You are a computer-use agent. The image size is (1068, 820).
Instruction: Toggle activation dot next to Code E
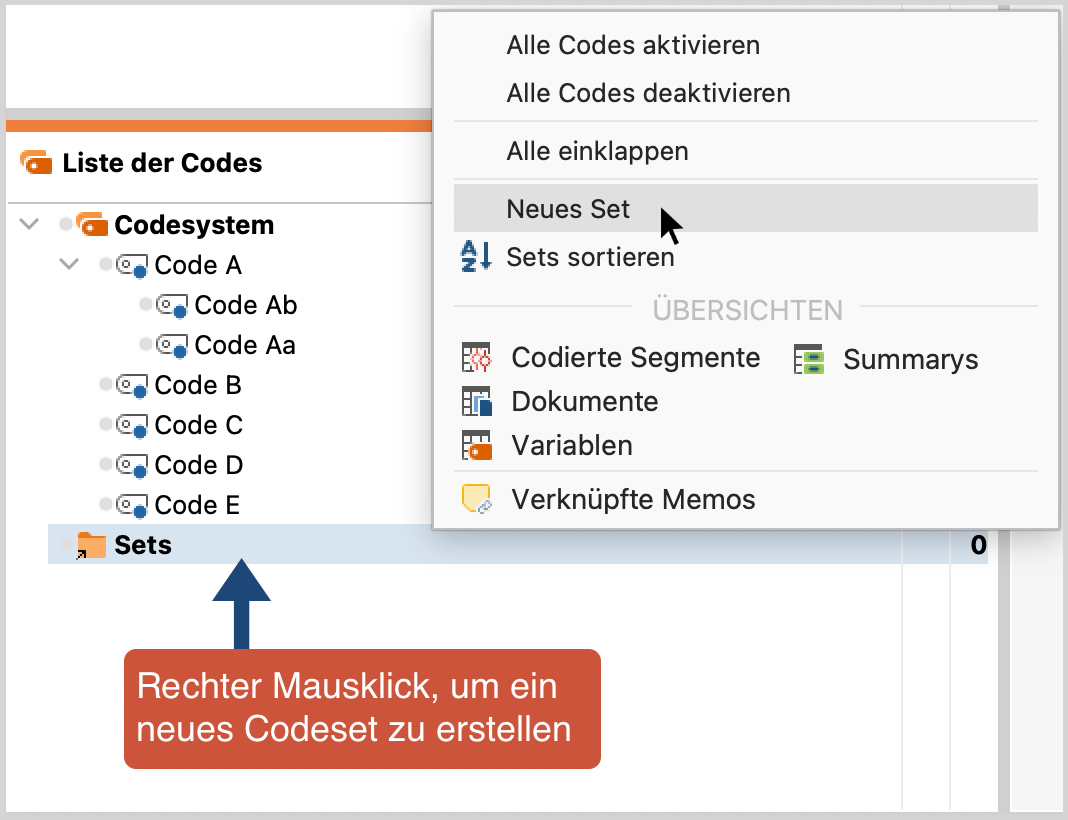click(x=106, y=504)
